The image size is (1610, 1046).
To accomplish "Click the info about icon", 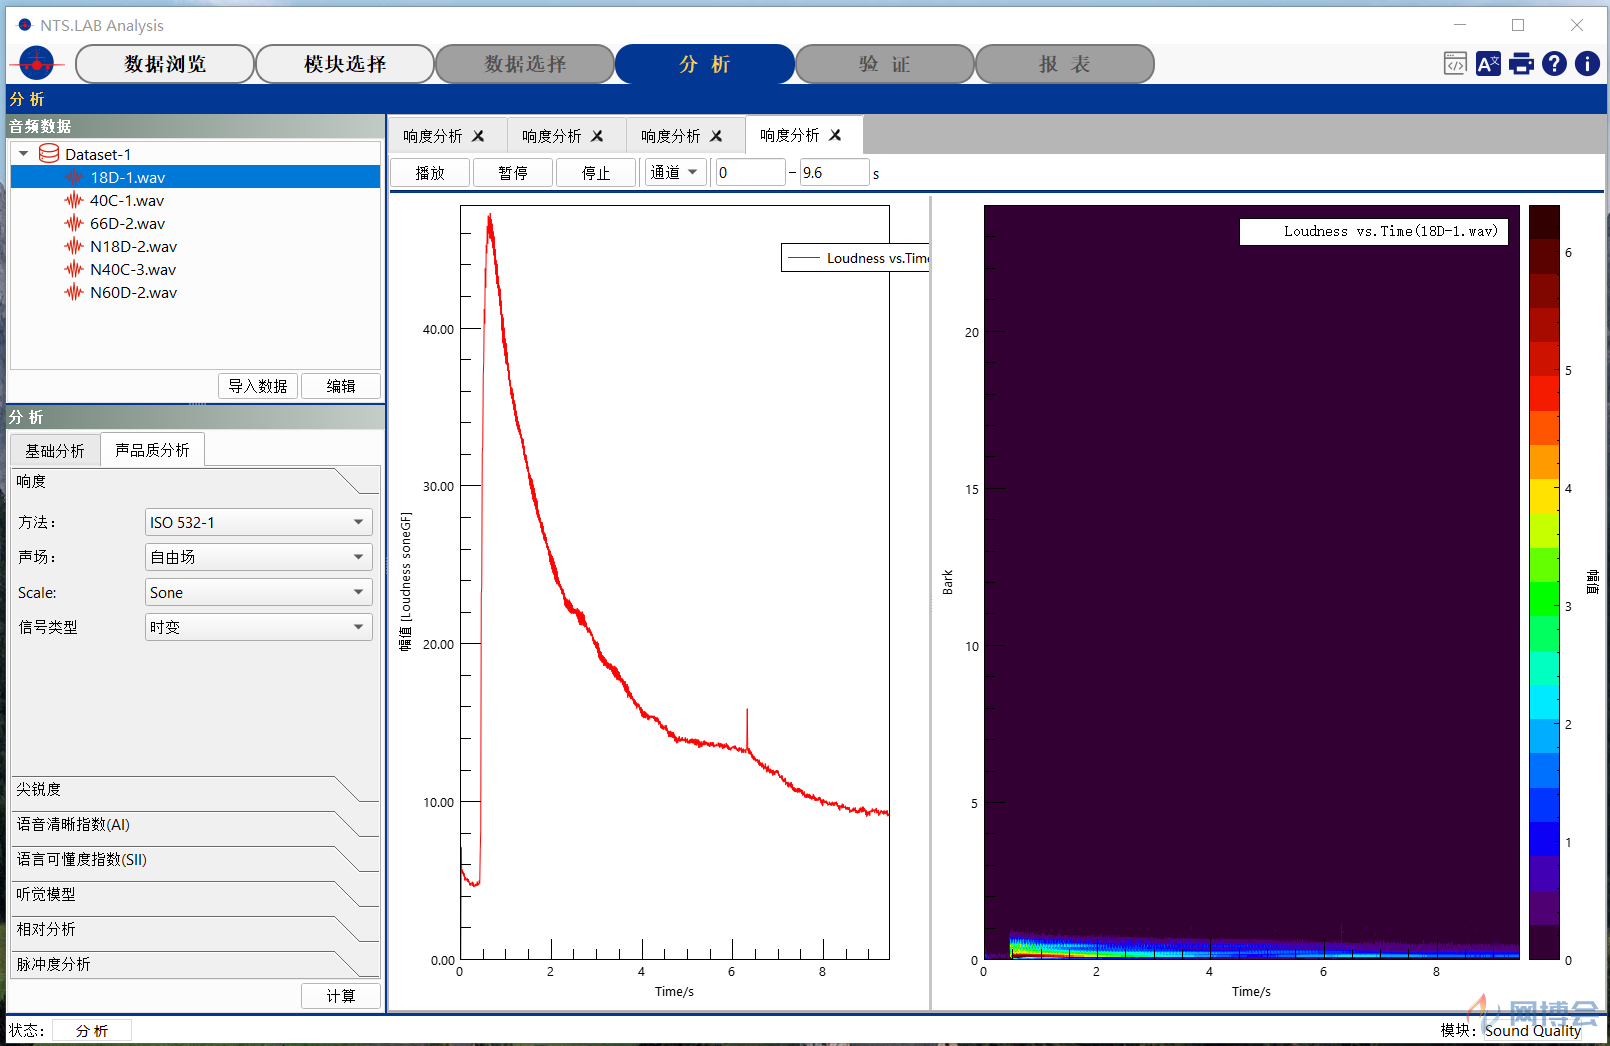I will coord(1587,64).
